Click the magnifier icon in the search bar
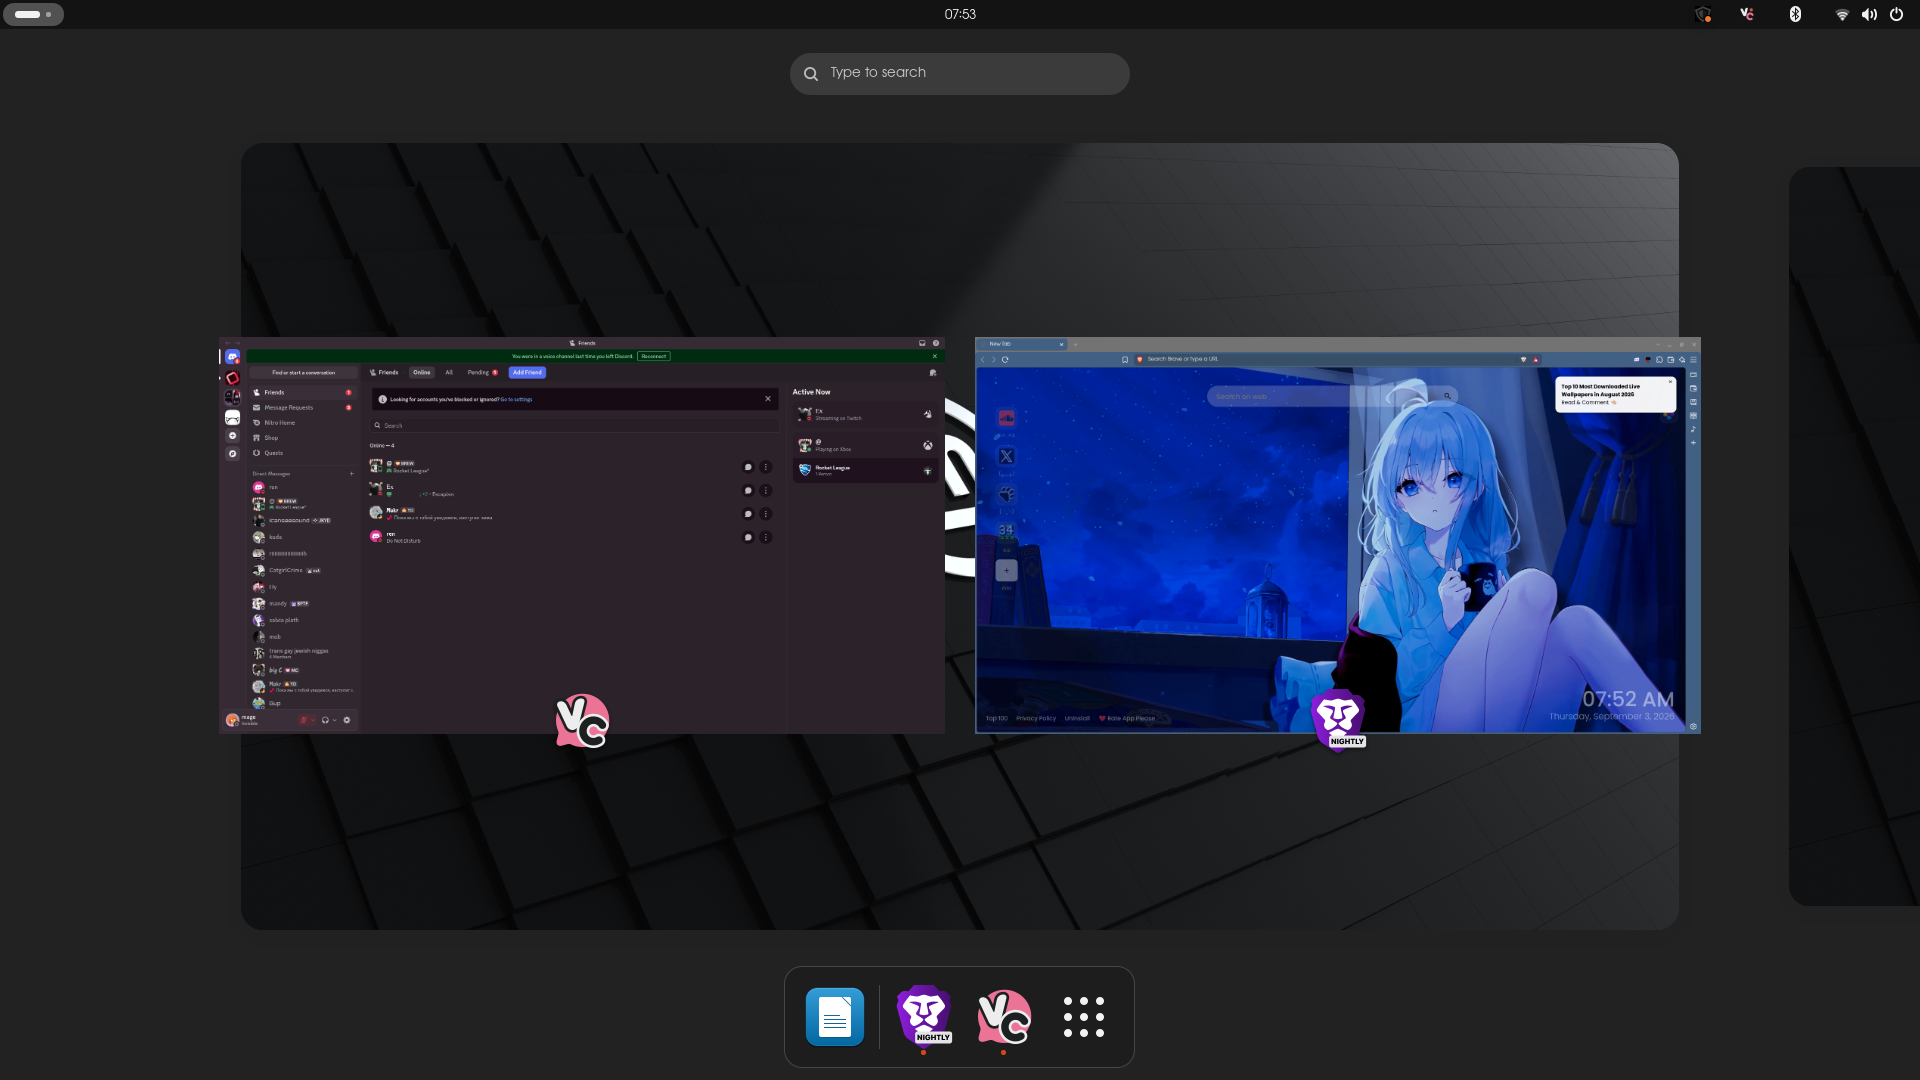The width and height of the screenshot is (1920, 1080). (811, 73)
